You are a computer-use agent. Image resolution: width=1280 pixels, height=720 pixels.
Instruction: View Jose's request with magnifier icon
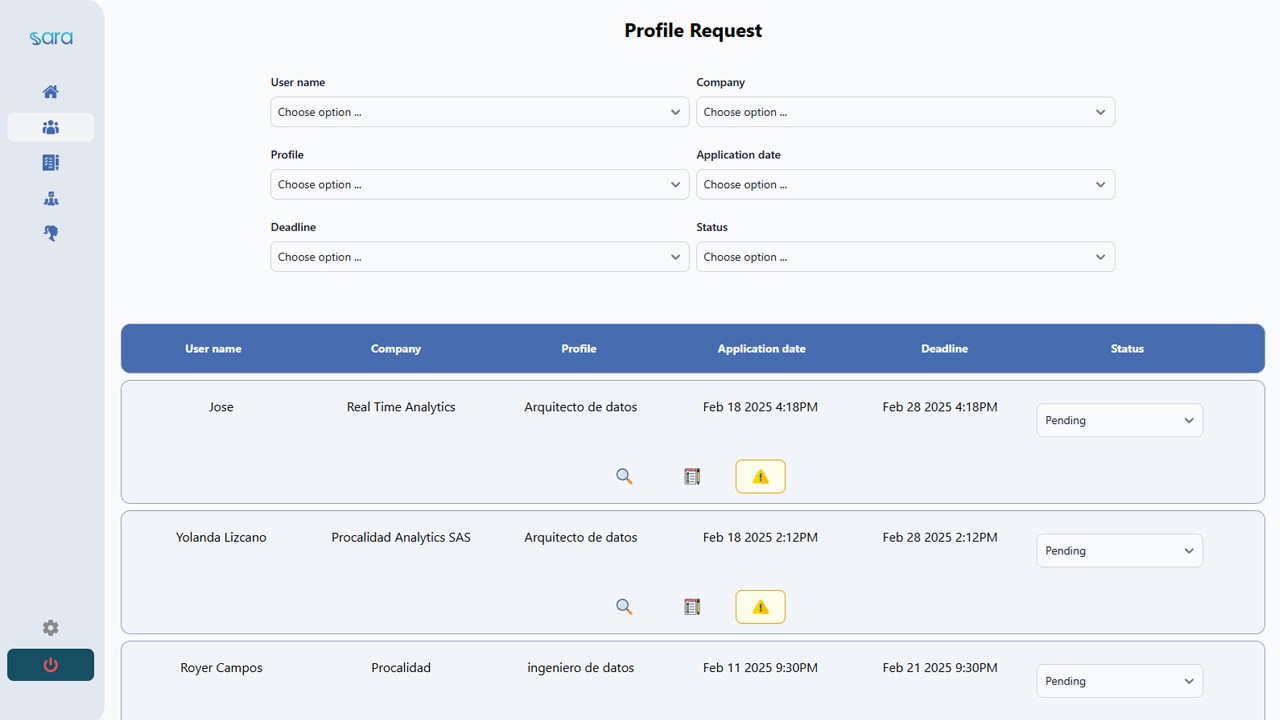[624, 476]
